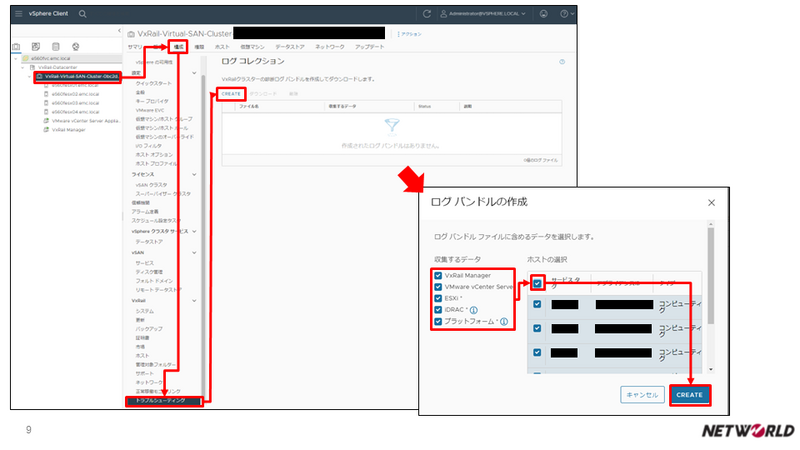The width and height of the screenshot is (800, 450).
Task: Refresh the vSphere Client view
Action: click(427, 14)
